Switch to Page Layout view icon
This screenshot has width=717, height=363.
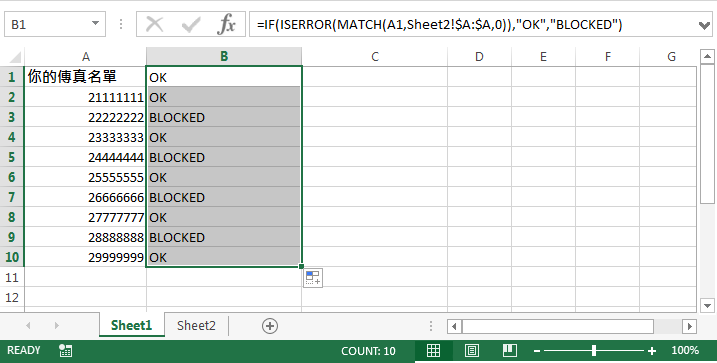click(x=471, y=351)
